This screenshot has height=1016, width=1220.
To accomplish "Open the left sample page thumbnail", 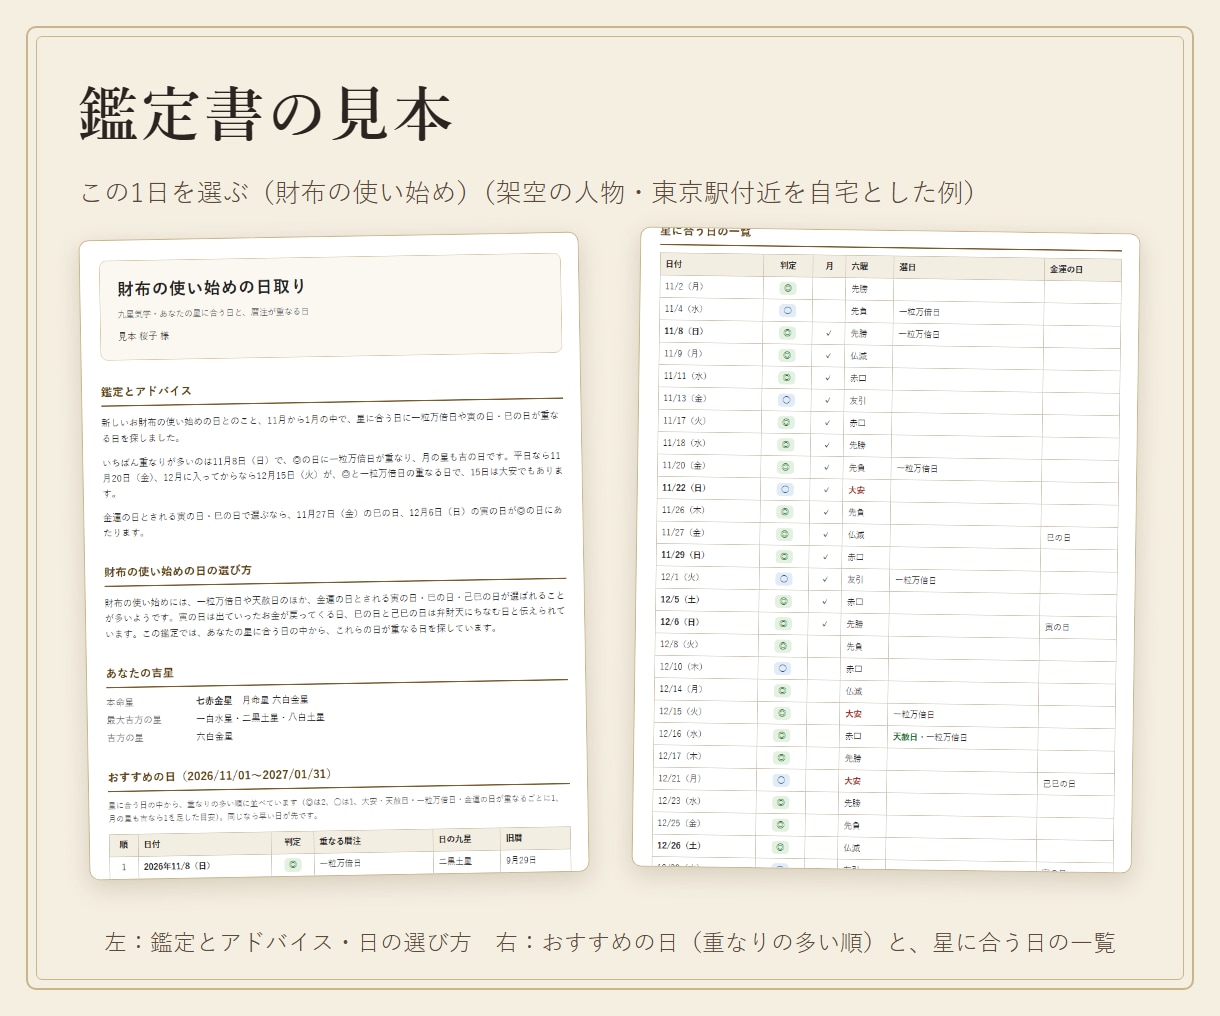I will [334, 555].
